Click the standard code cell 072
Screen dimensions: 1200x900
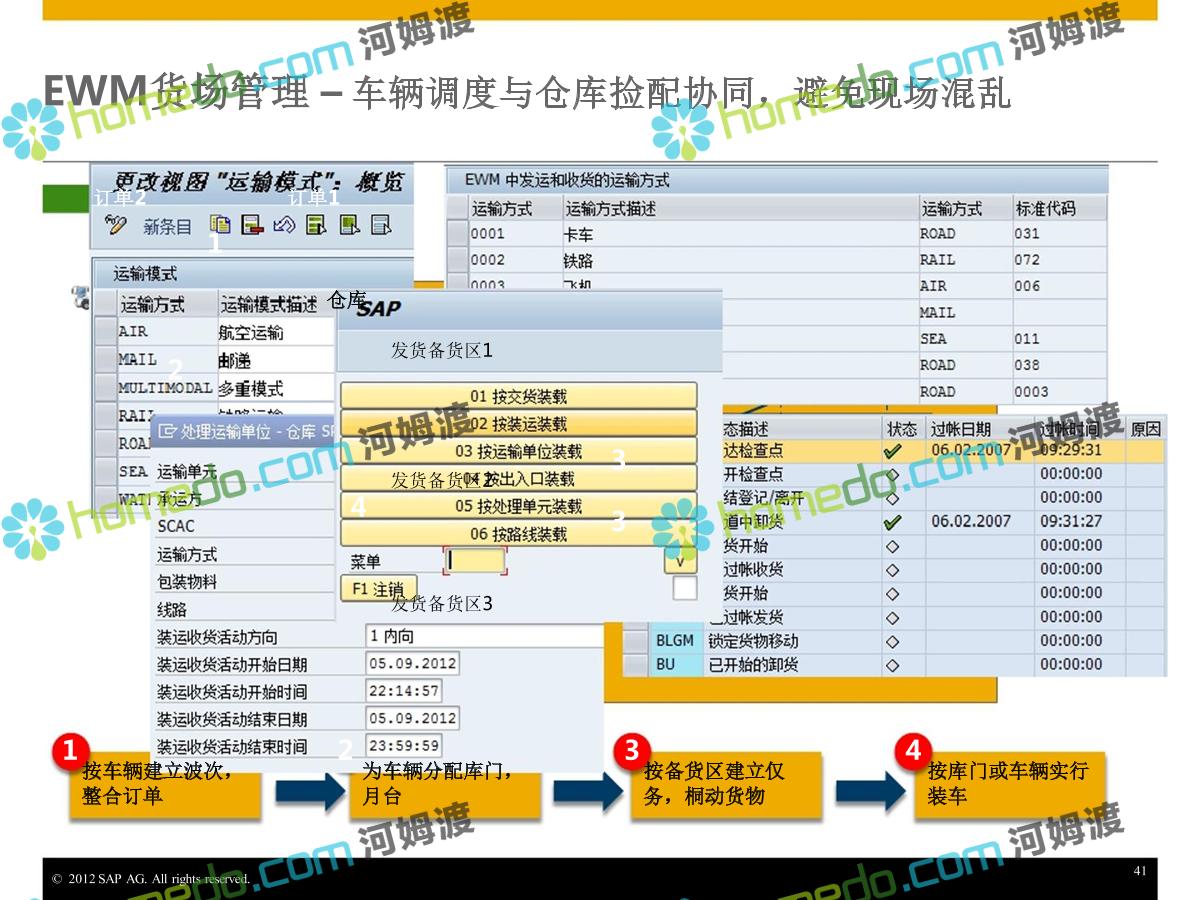tap(1059, 260)
